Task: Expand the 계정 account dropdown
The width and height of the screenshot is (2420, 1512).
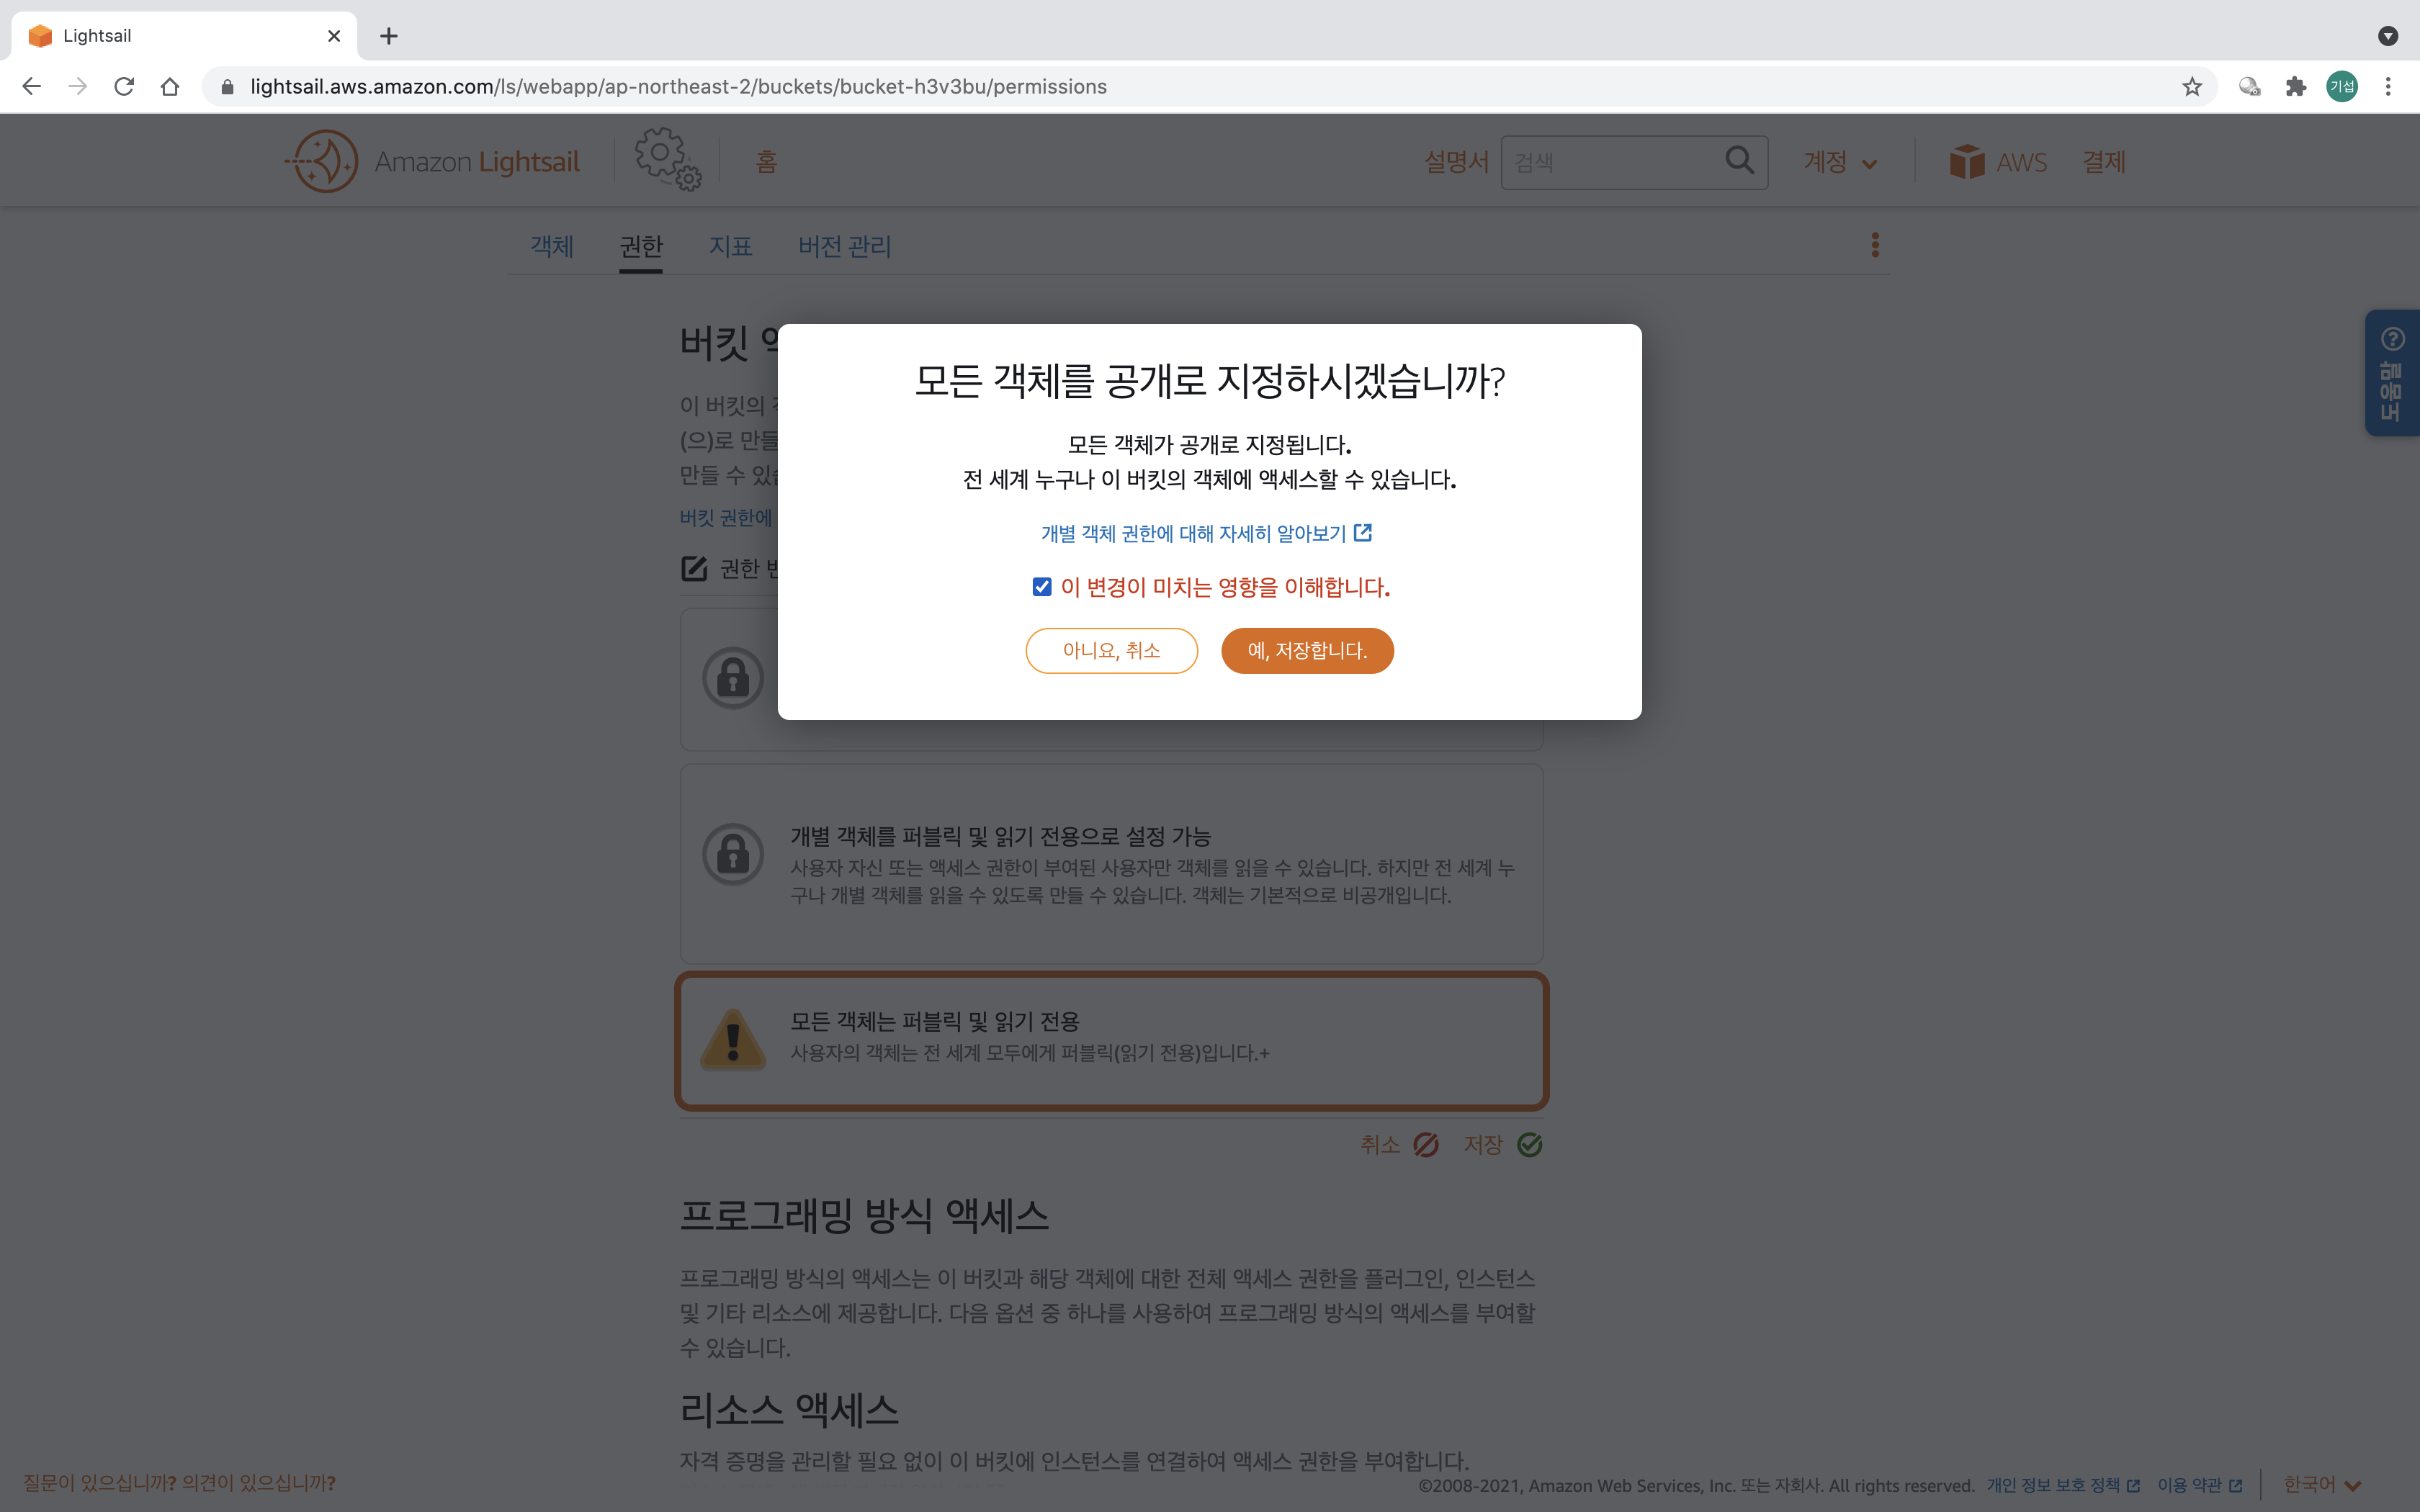Action: pos(1839,162)
